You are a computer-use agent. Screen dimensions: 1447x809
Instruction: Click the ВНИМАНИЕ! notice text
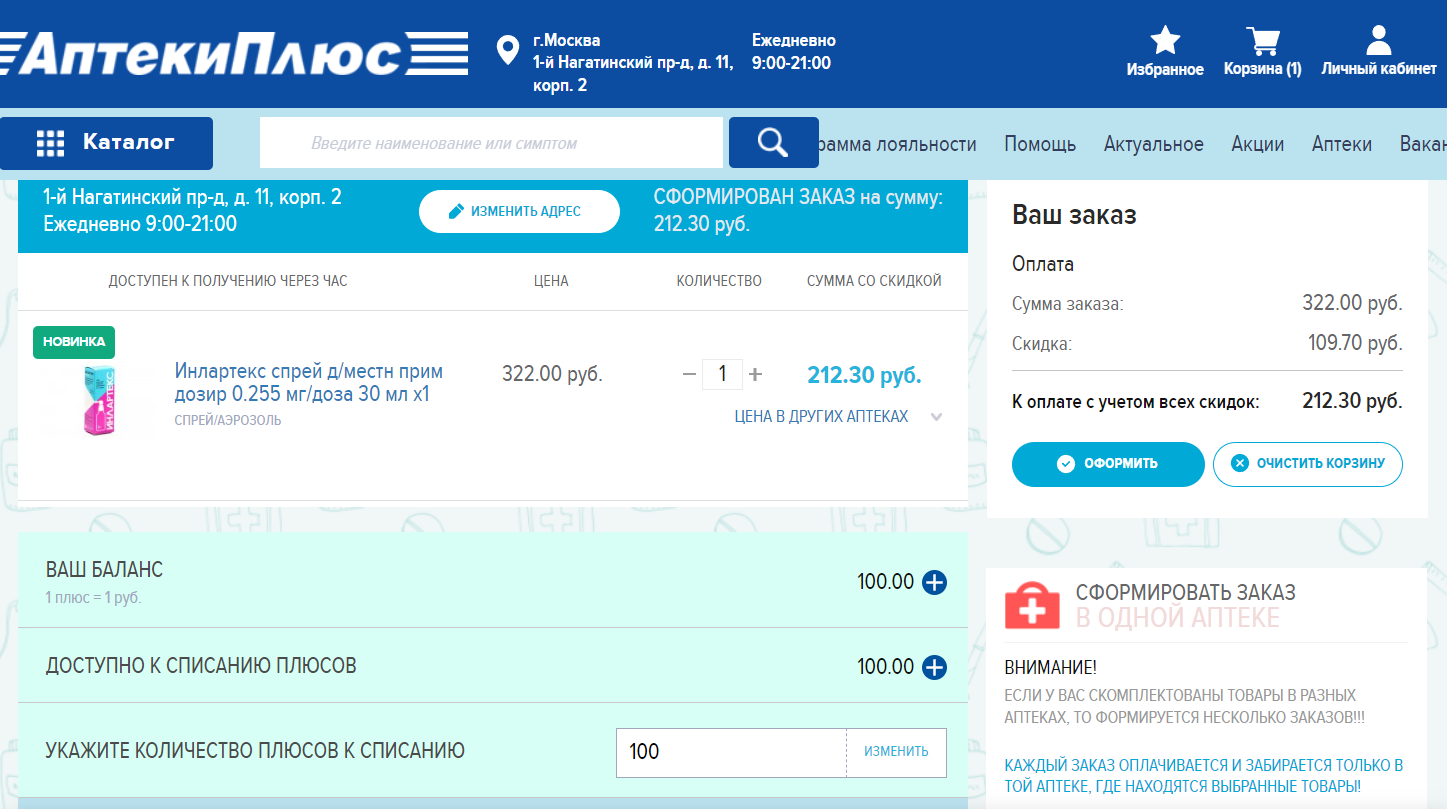1050,668
